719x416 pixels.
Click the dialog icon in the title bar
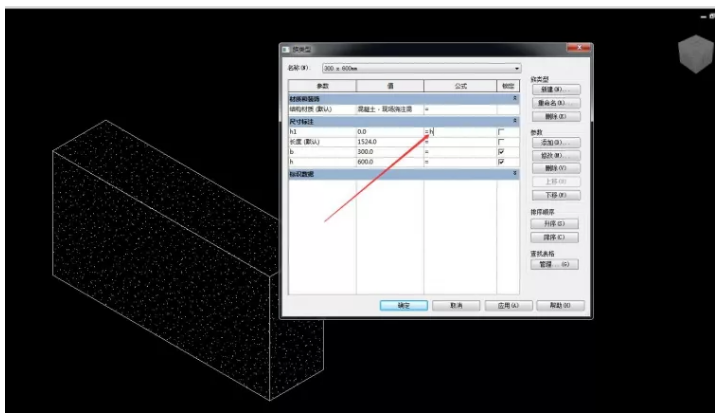(286, 50)
